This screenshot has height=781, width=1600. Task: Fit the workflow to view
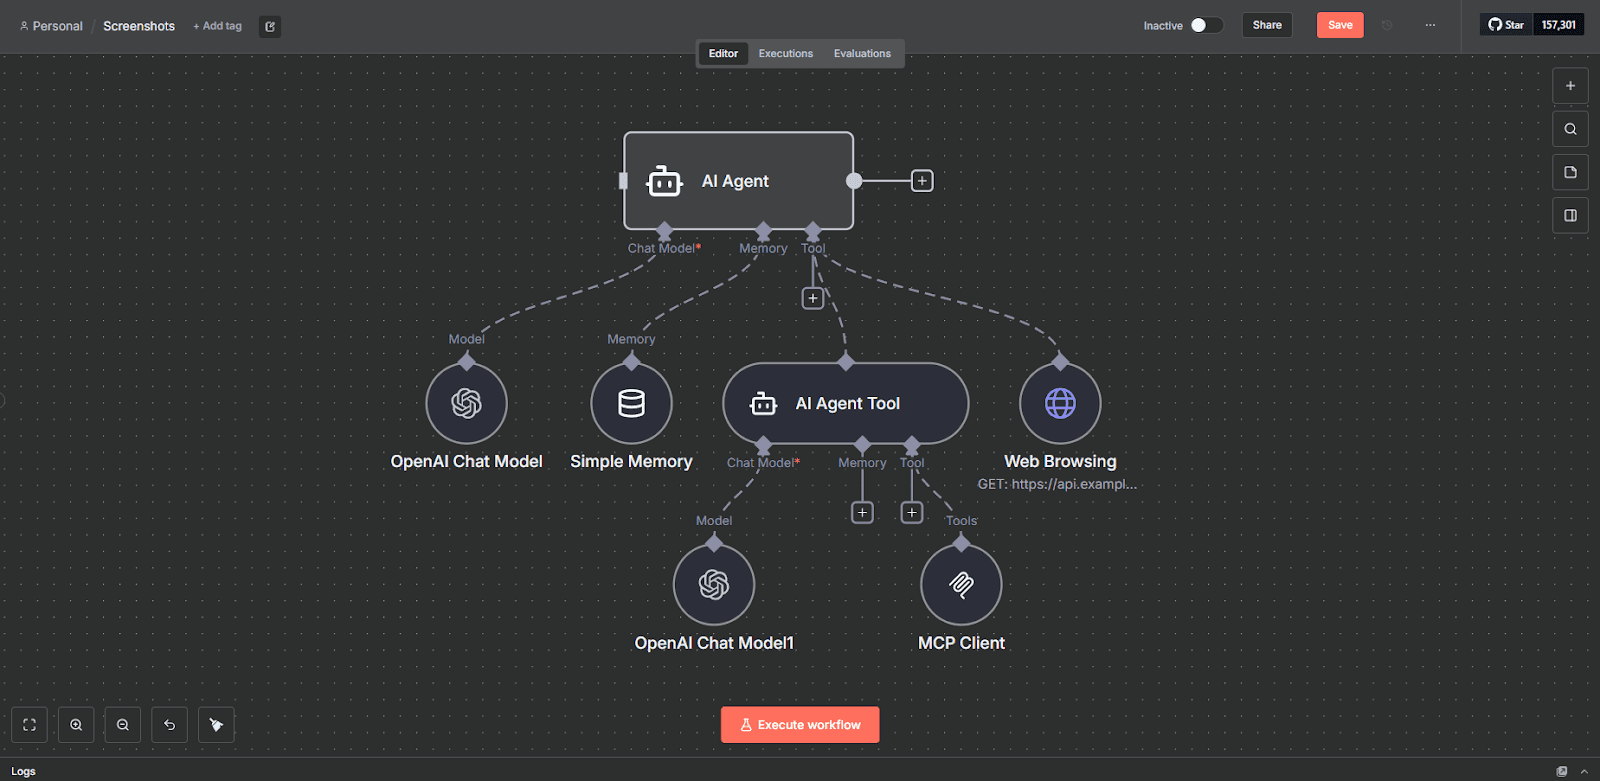coord(29,725)
